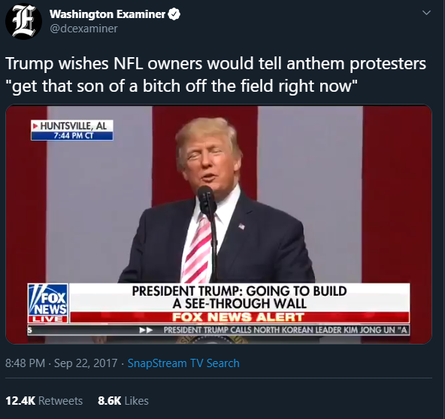Expand the tweet options chevron
This screenshot has height=419, width=445.
(x=426, y=13)
